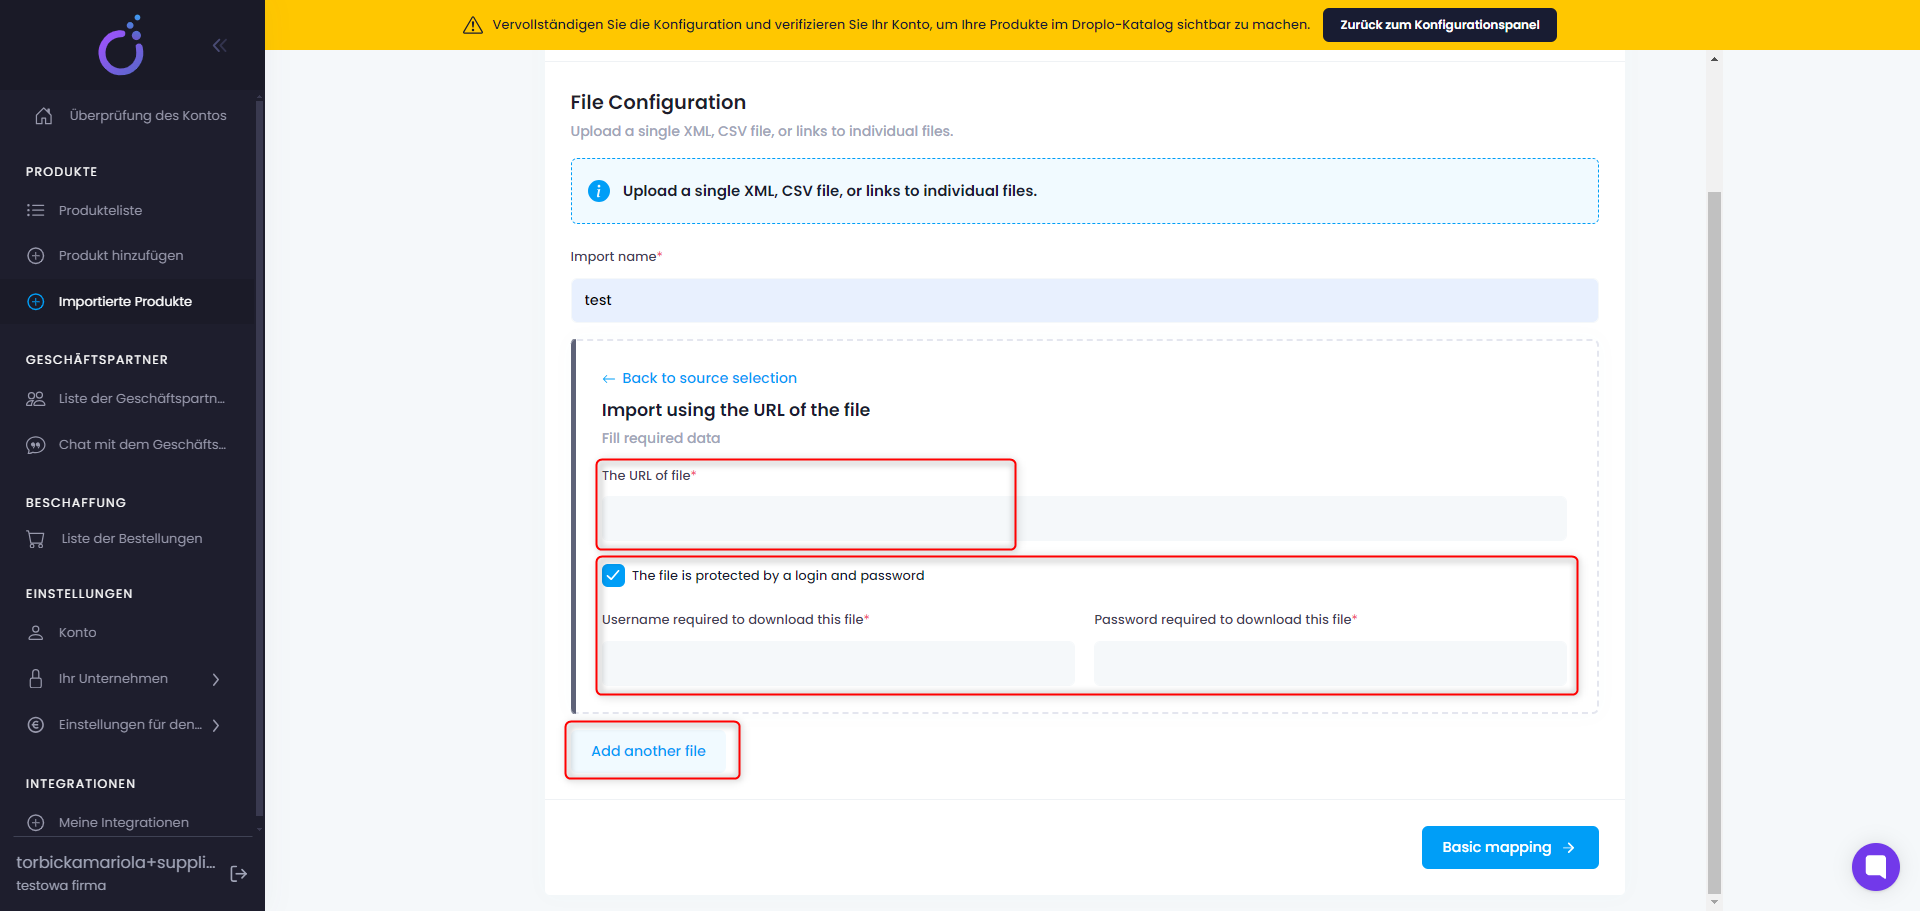Uncheck the login and password protection checkbox
Viewport: 1920px width, 911px height.
tap(614, 576)
